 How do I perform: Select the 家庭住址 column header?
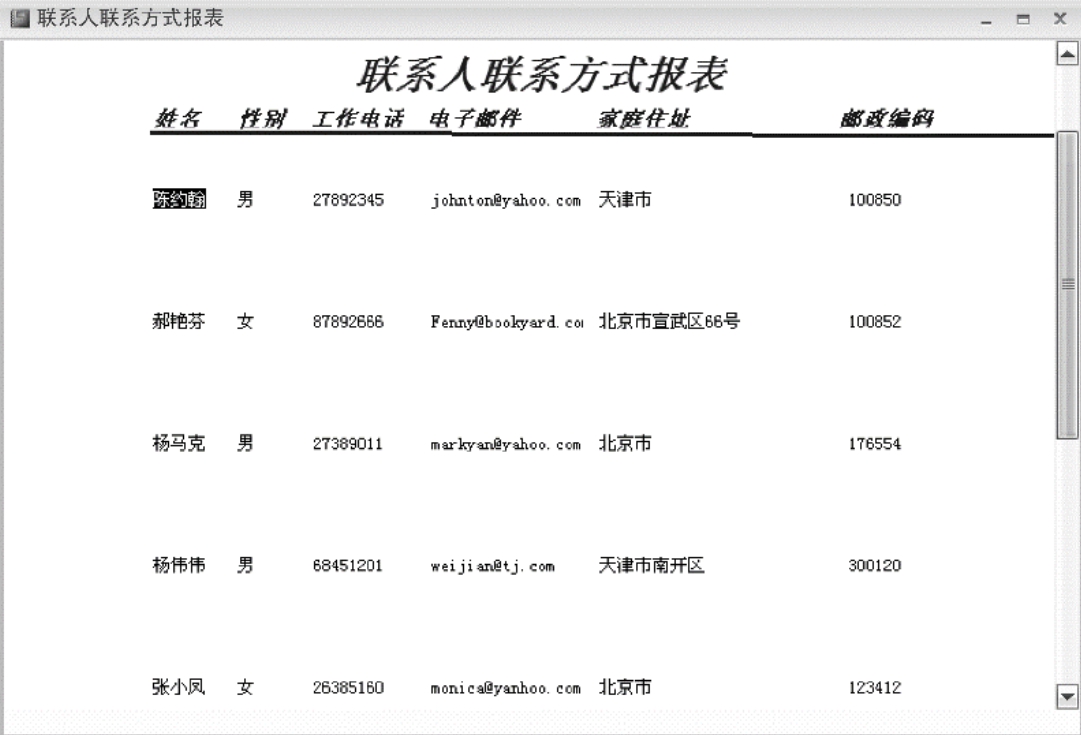coord(643,119)
